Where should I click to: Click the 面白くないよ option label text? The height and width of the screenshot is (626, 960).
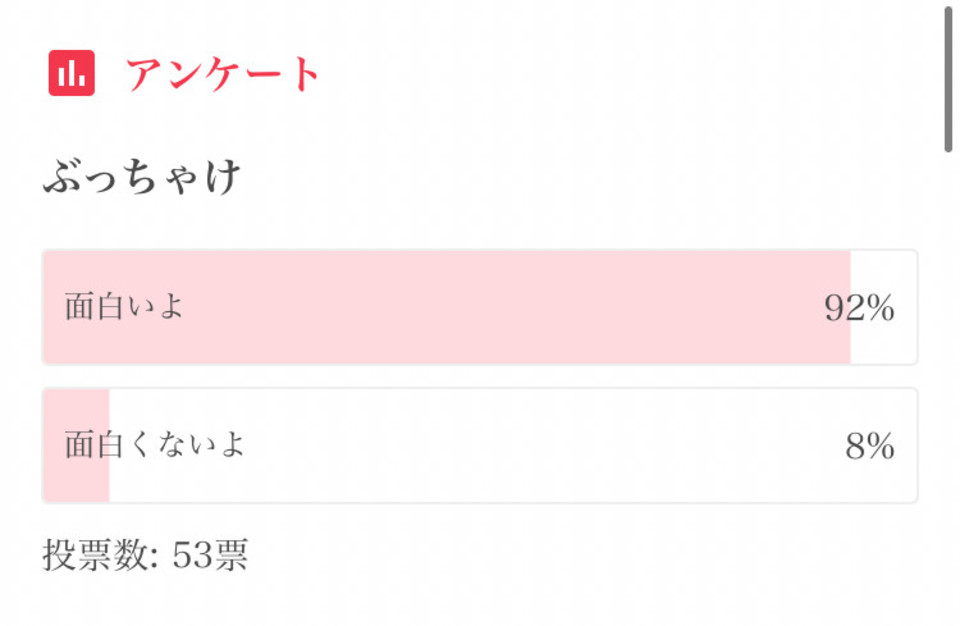pos(155,445)
